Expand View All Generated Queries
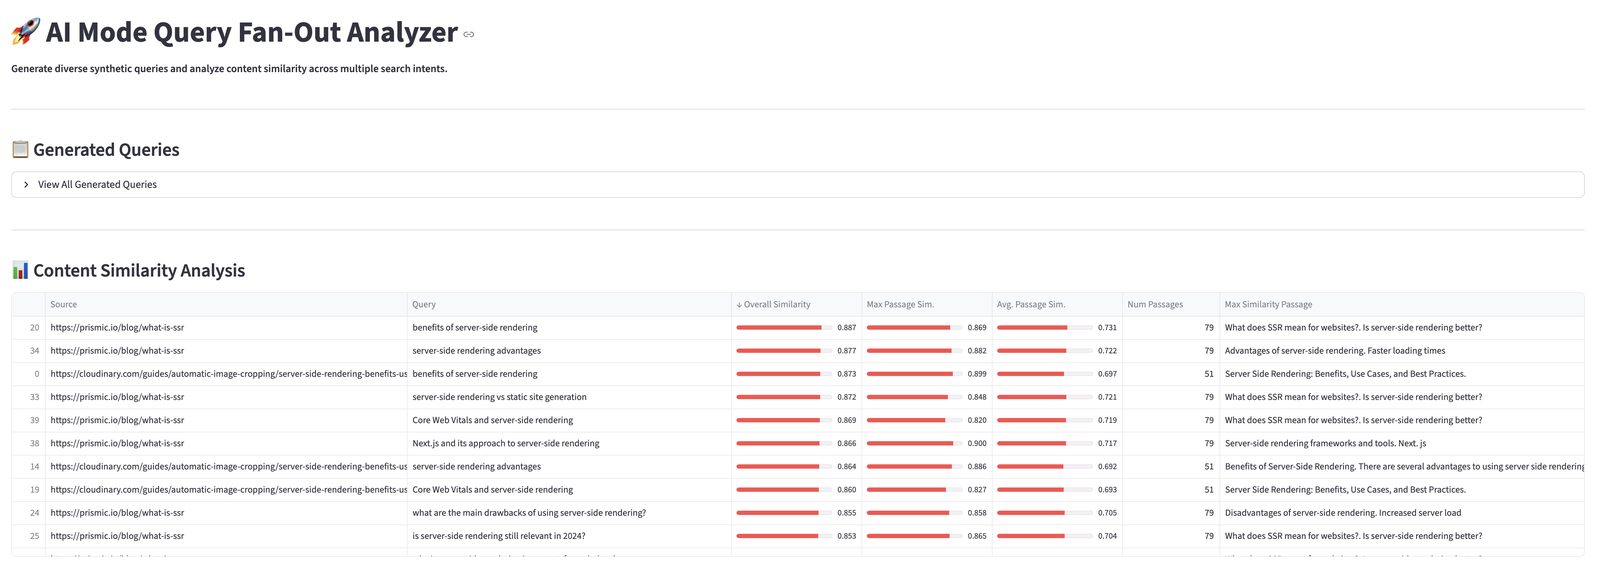 point(797,185)
